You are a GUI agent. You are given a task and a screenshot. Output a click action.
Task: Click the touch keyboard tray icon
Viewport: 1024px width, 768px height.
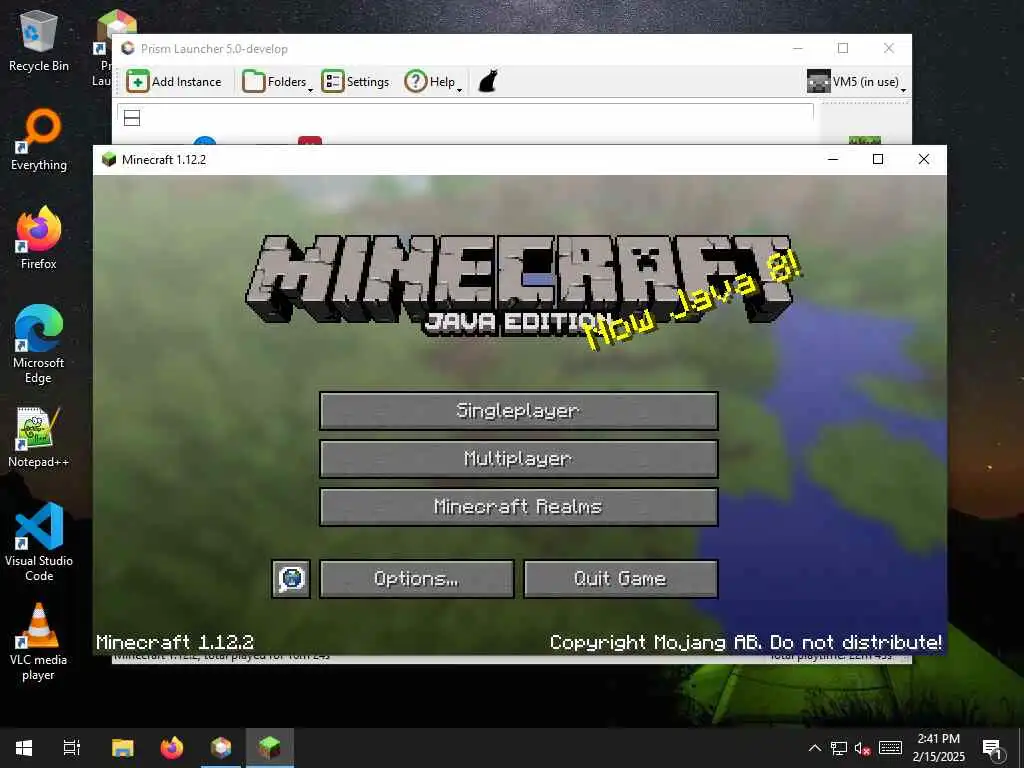pyautogui.click(x=890, y=748)
